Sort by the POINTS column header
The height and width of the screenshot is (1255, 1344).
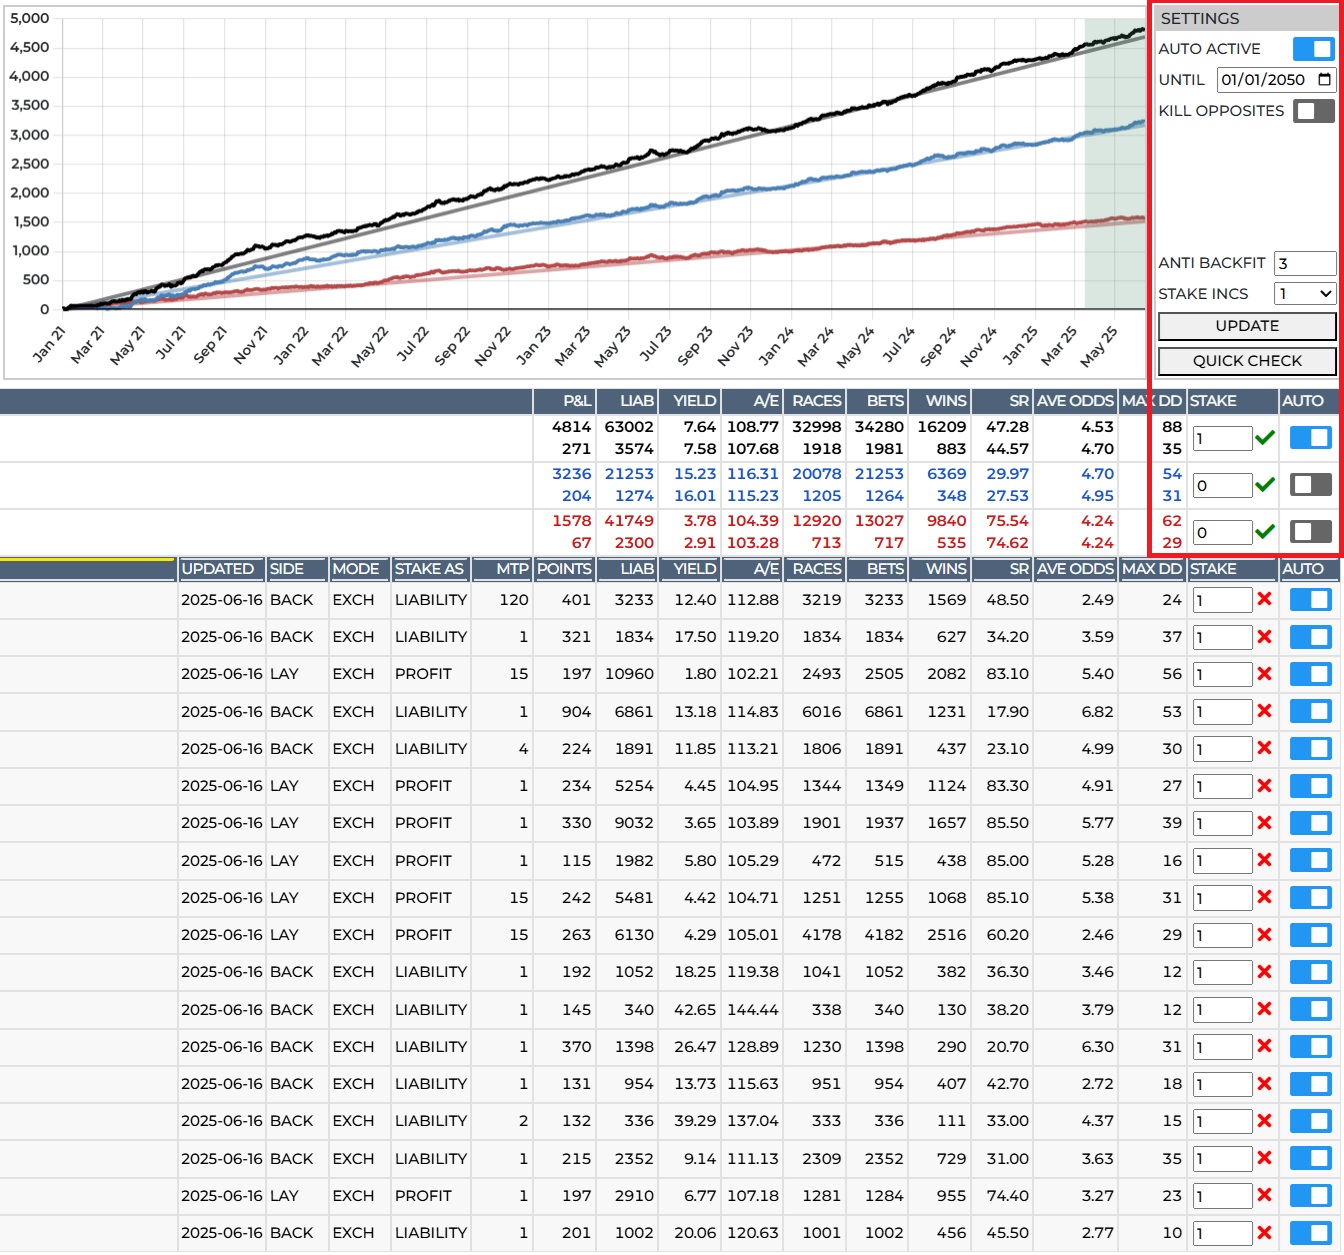point(565,569)
